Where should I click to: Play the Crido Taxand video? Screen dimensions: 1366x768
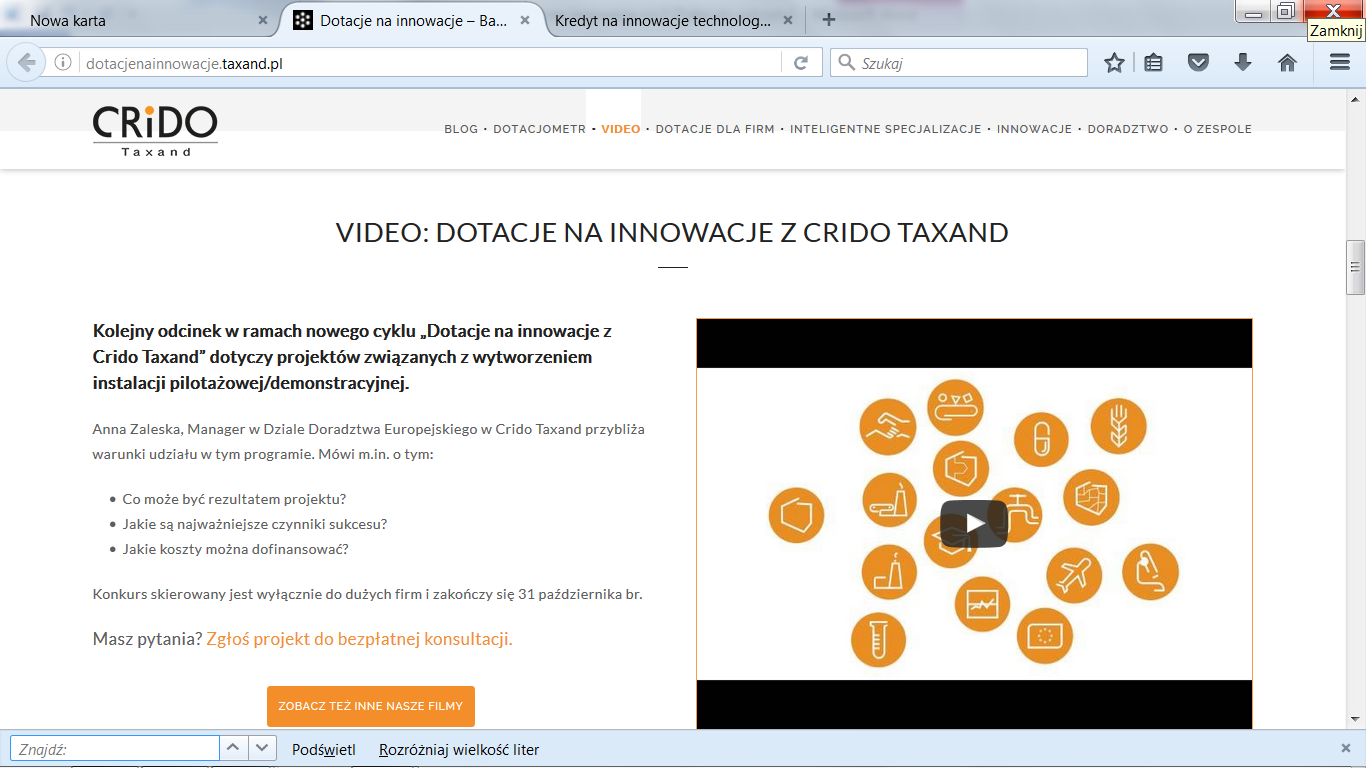click(x=973, y=524)
